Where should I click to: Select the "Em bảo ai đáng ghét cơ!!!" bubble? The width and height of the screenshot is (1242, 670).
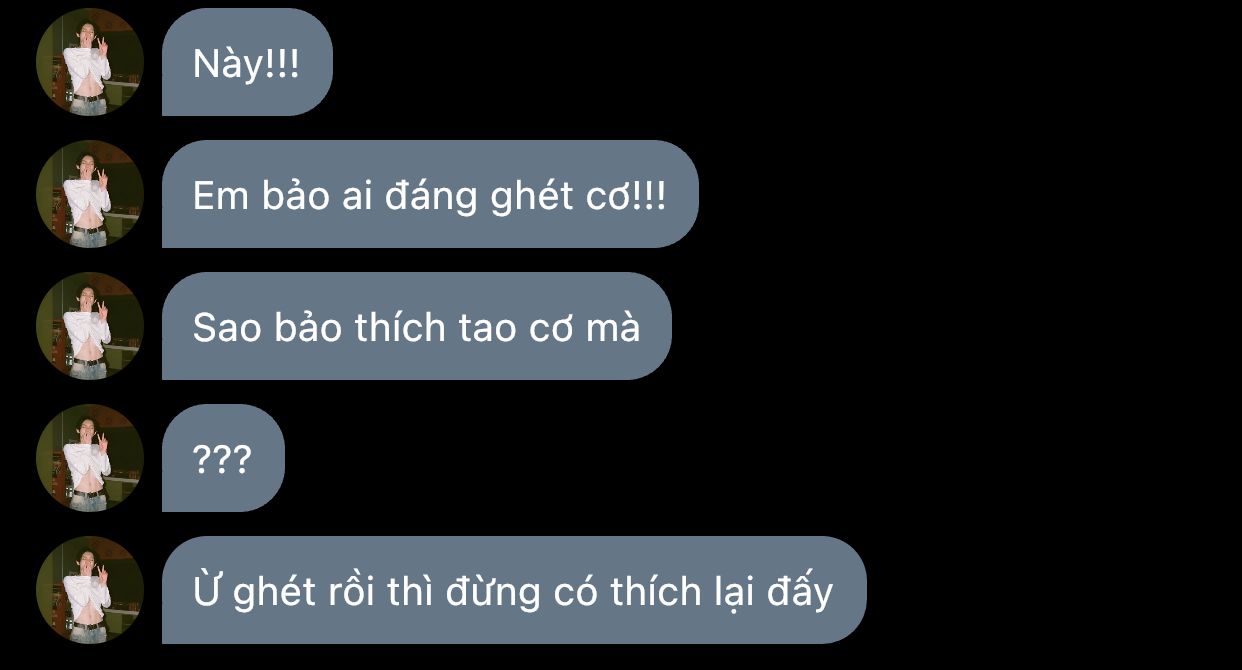point(430,194)
